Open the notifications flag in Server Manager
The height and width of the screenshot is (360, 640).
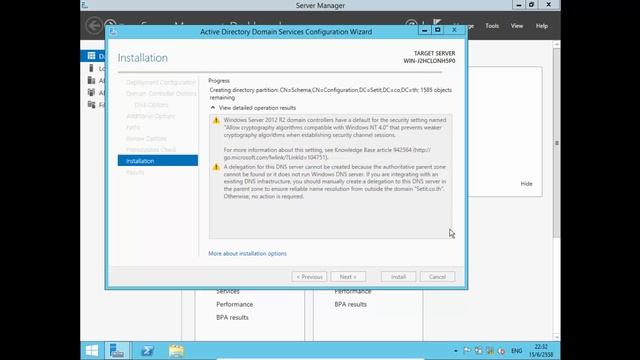click(x=438, y=23)
